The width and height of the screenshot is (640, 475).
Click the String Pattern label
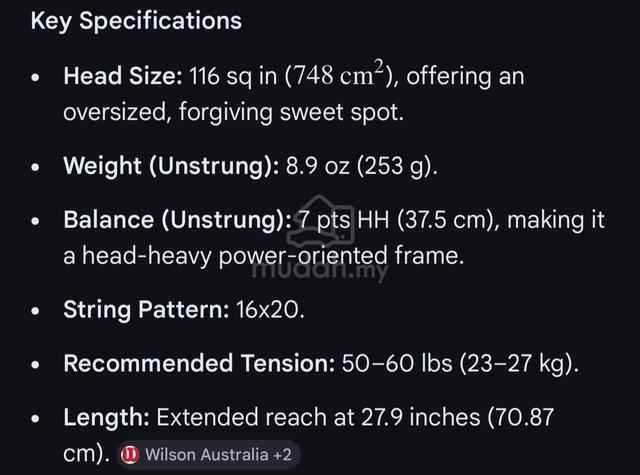[x=146, y=309]
